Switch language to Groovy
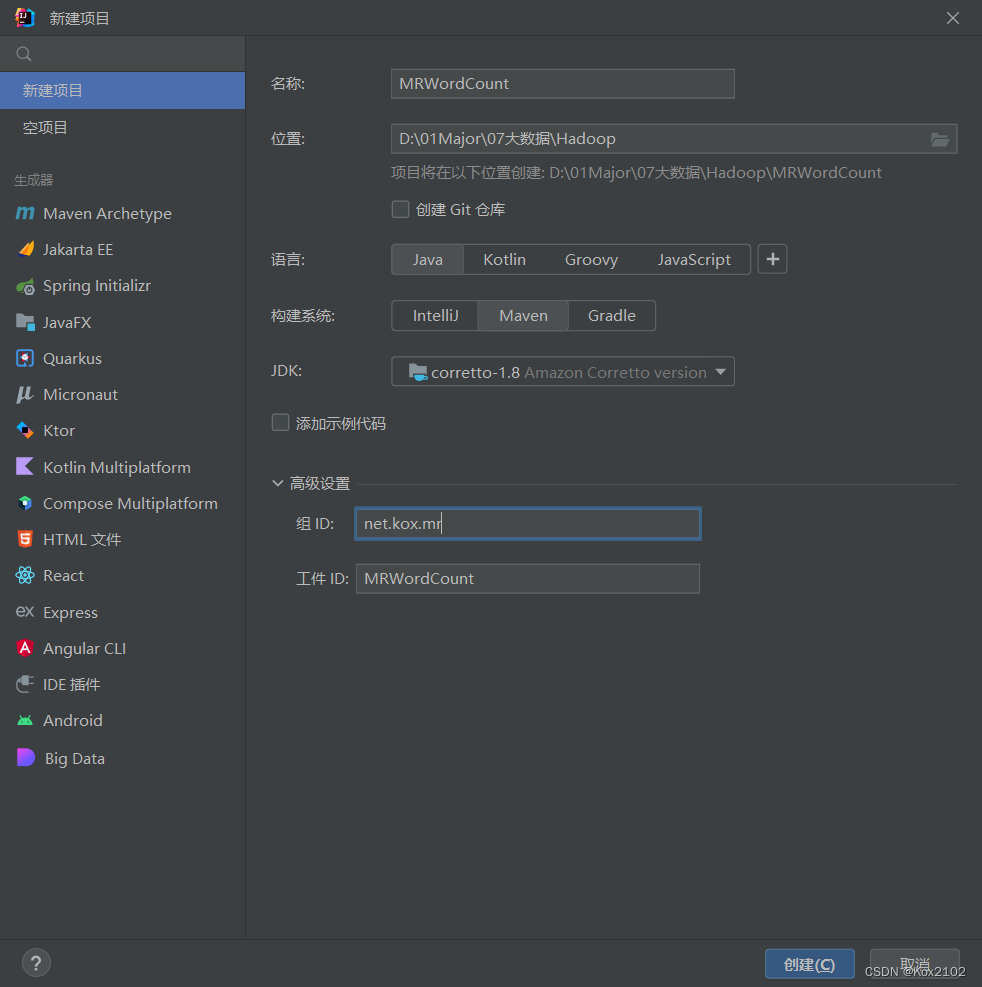 [x=591, y=259]
